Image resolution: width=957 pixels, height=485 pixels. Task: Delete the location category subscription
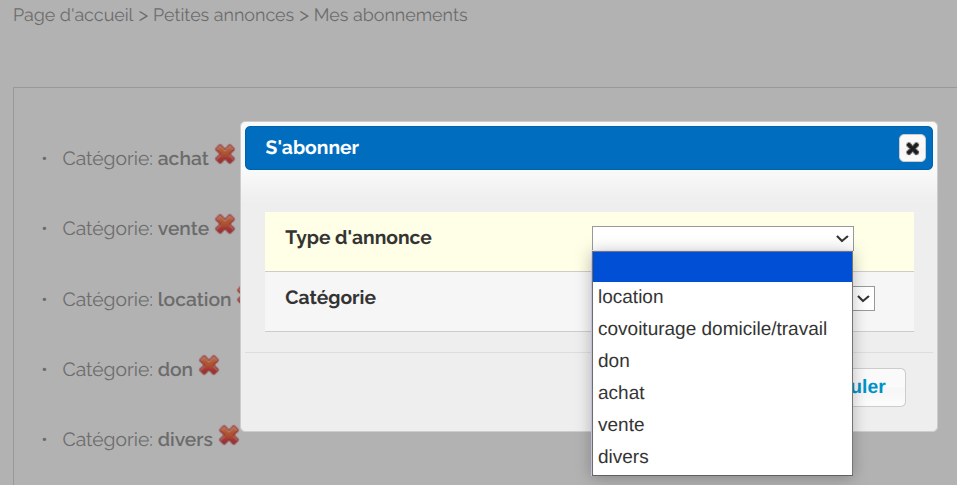tap(239, 296)
